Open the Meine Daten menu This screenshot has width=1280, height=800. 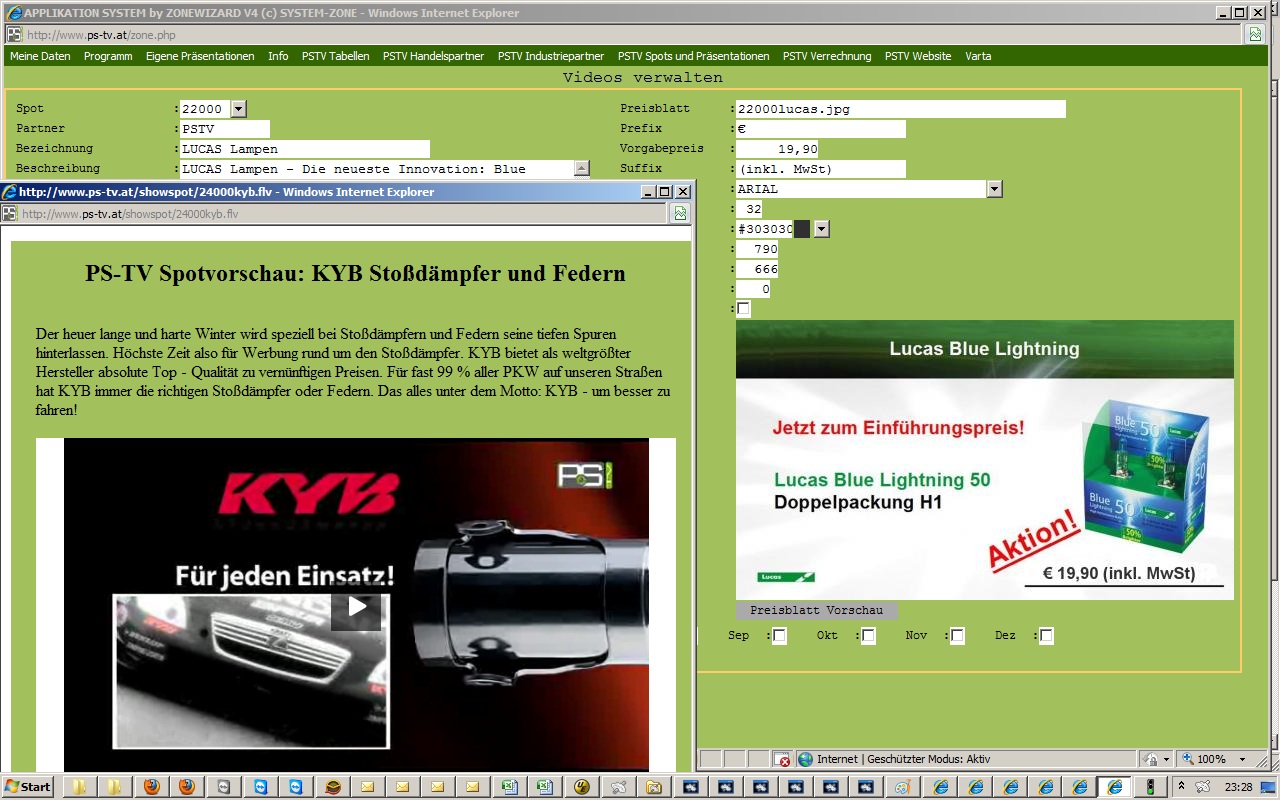tap(40, 56)
